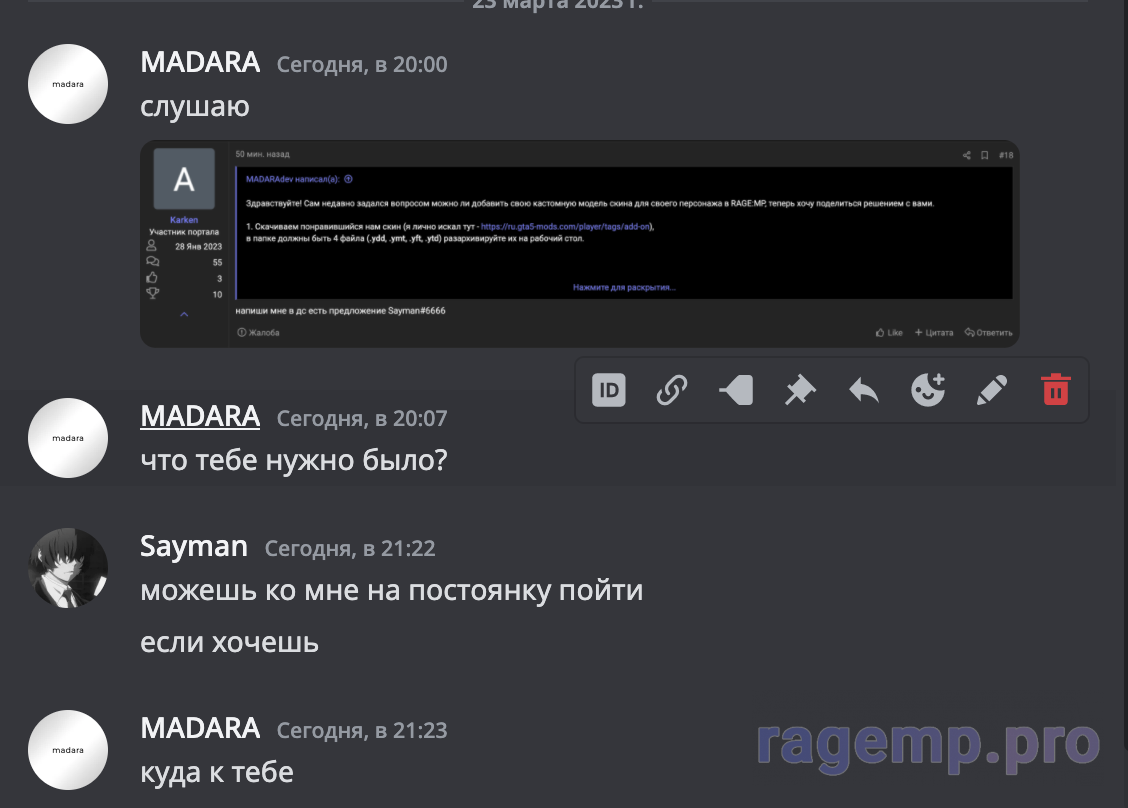Open the forum post screenshot attachment
Viewport: 1128px width, 808px height.
pyautogui.click(x=580, y=244)
